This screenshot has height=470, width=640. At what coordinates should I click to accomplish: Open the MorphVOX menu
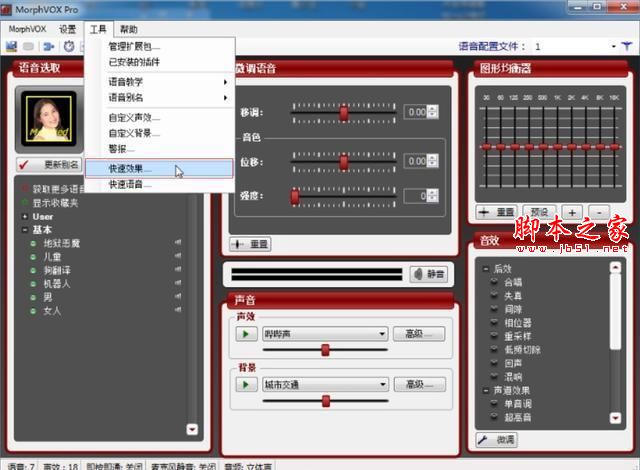click(x=27, y=29)
